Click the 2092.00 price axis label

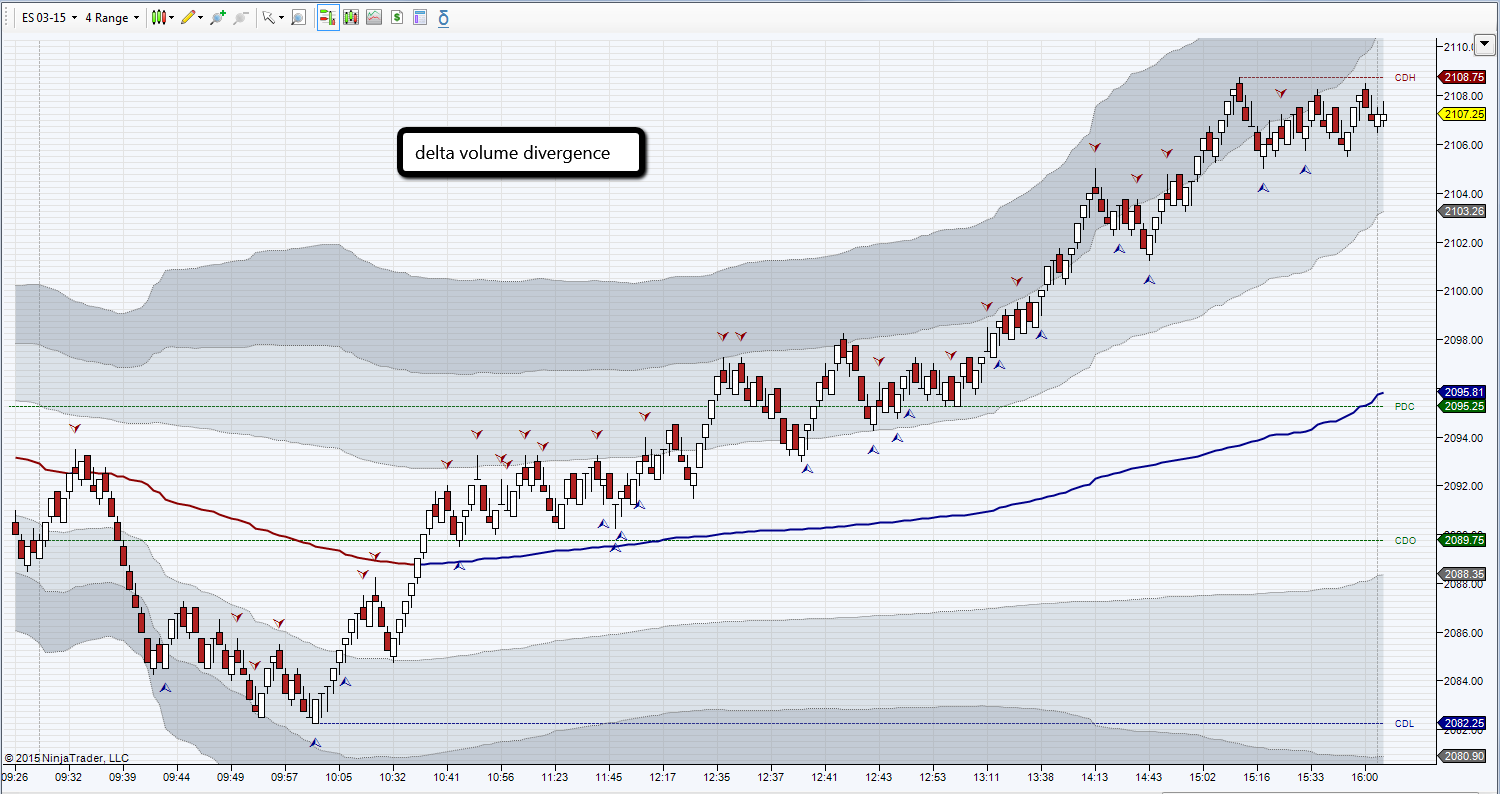(x=1461, y=486)
